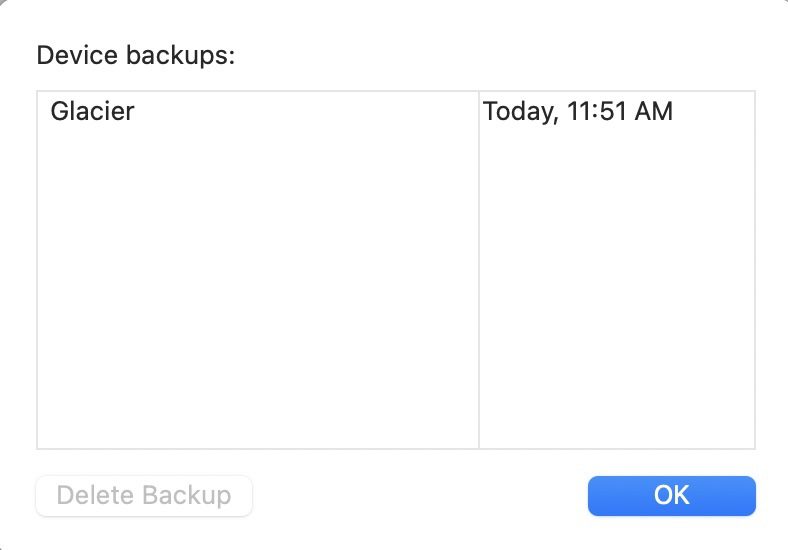Viewport: 788px width, 550px height.
Task: Dismiss the device backups dialog via OK
Action: click(x=671, y=495)
